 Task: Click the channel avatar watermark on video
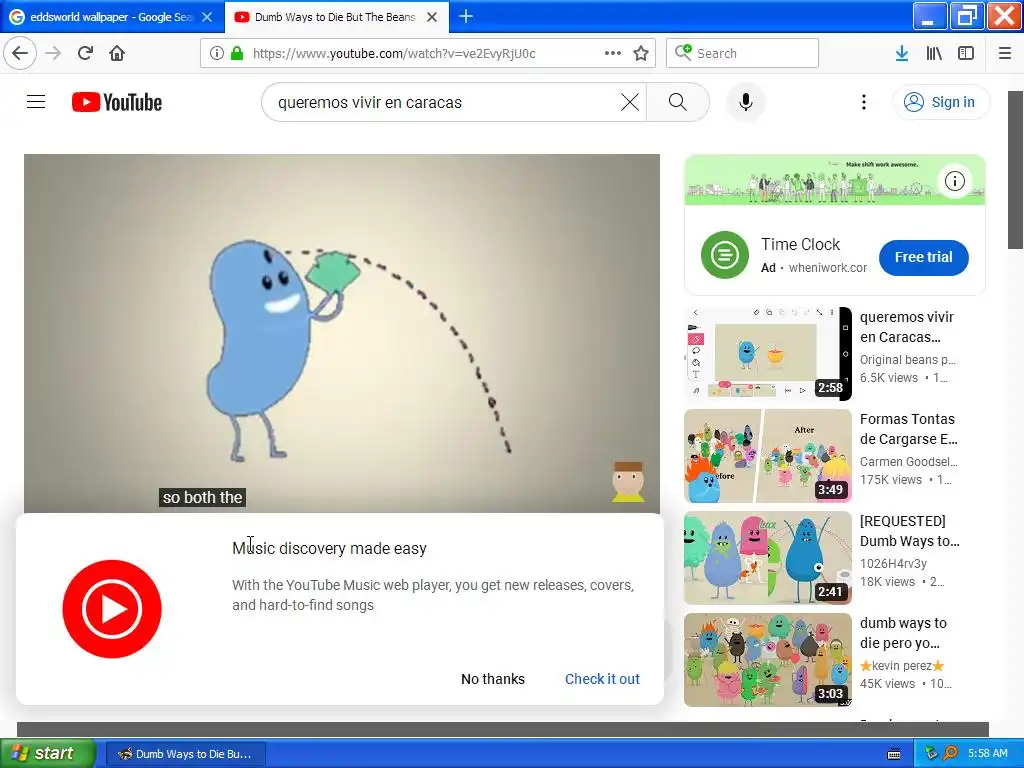click(628, 482)
